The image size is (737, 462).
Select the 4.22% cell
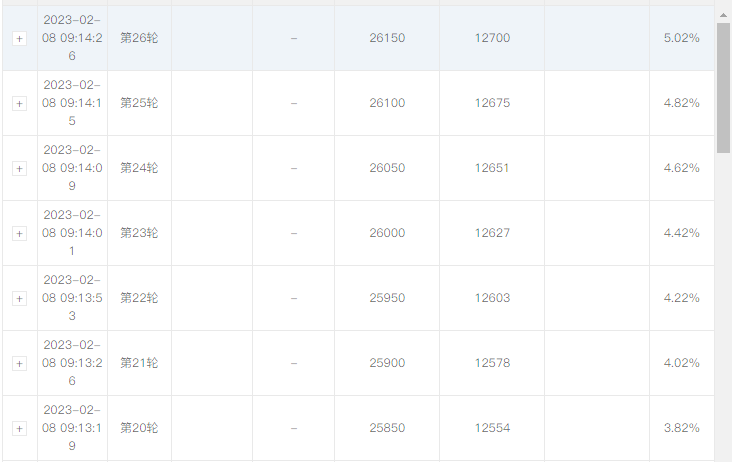click(x=682, y=298)
